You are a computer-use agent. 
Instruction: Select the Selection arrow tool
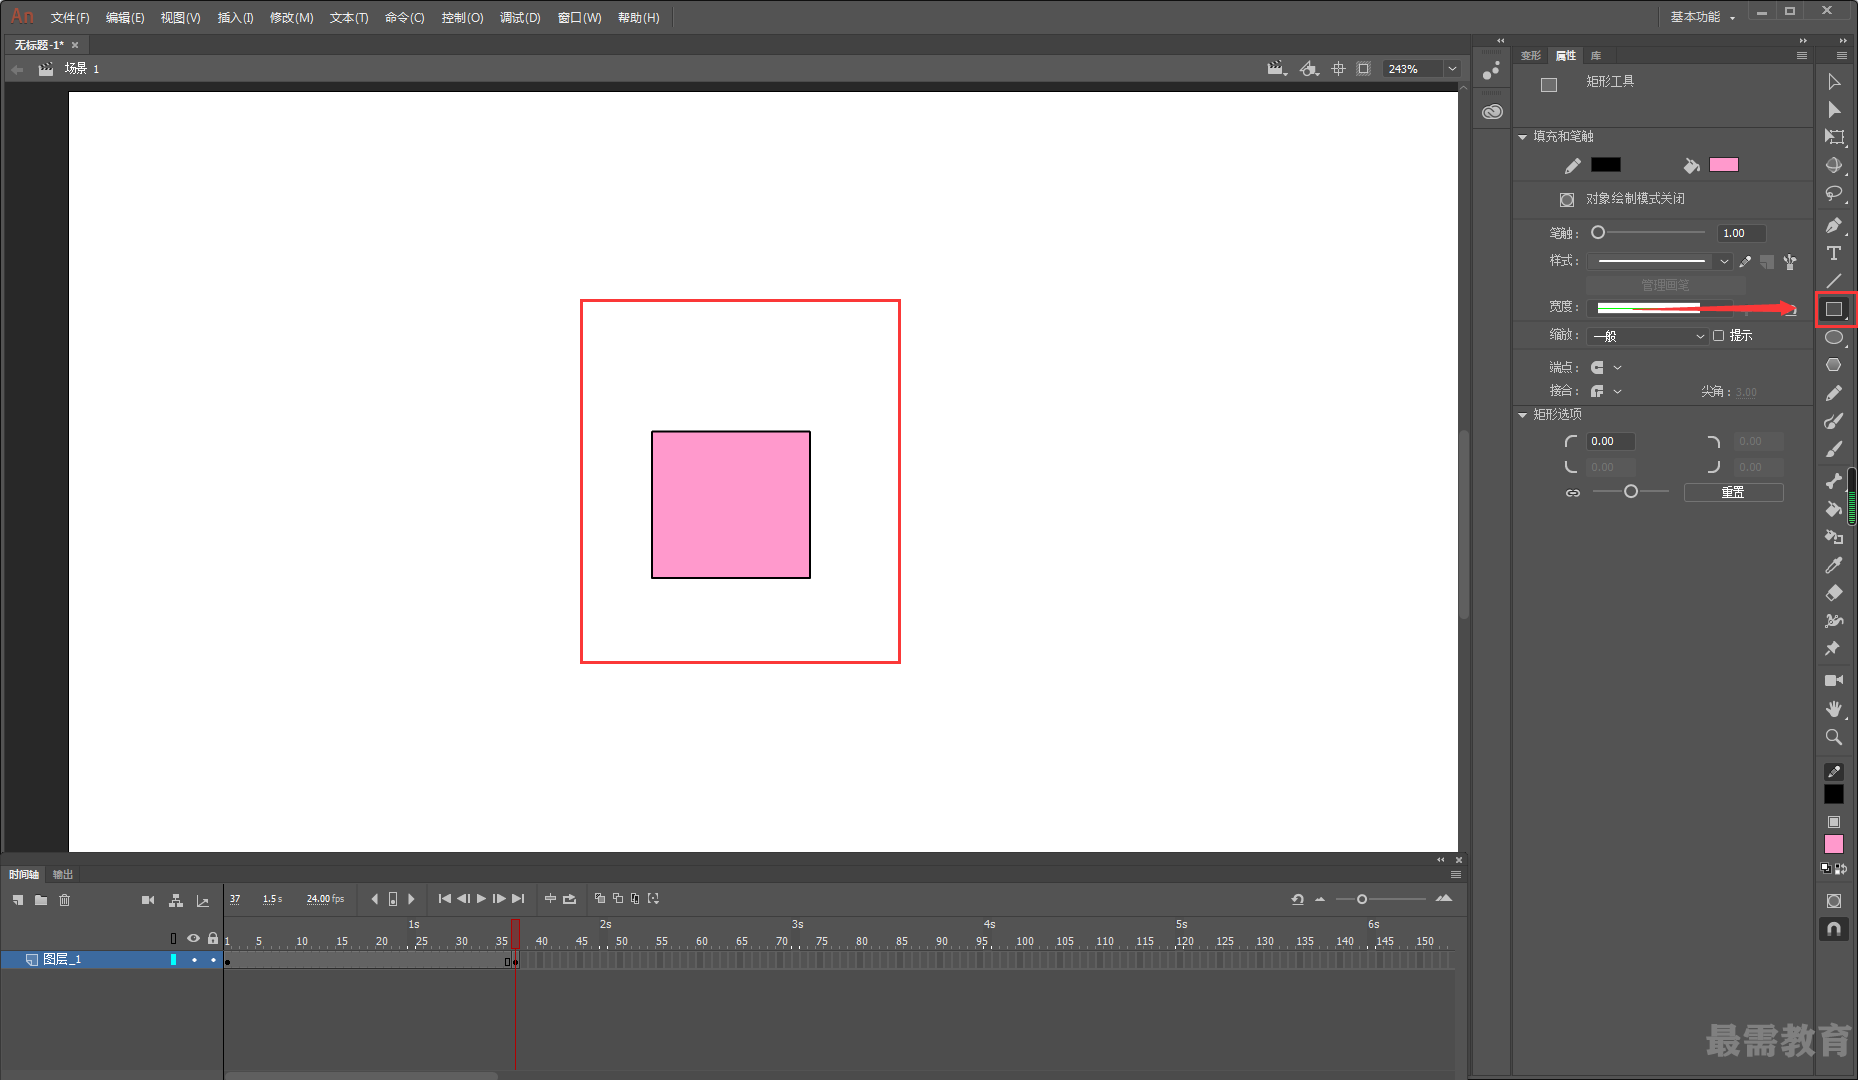(x=1834, y=81)
